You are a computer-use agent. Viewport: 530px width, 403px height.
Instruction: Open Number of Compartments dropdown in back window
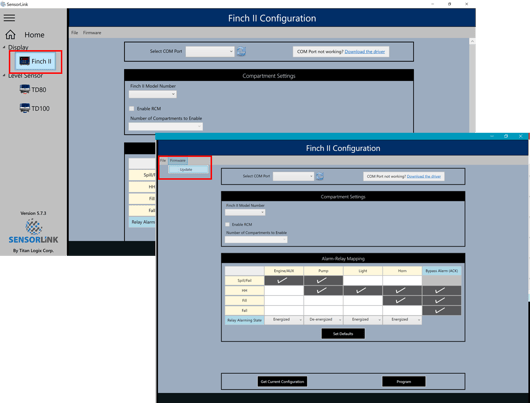(x=166, y=126)
